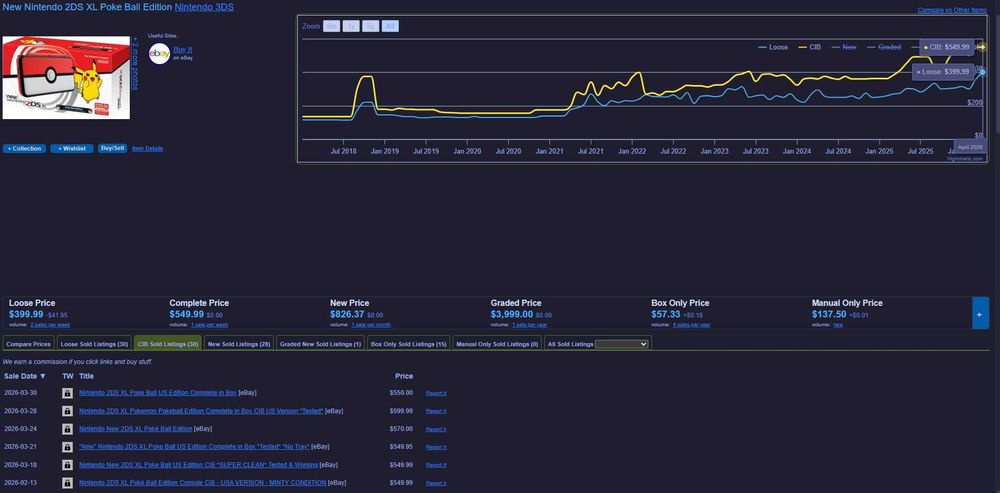Open the Nintendo 3DS console link
The image size is (1000, 493).
pyautogui.click(x=203, y=8)
